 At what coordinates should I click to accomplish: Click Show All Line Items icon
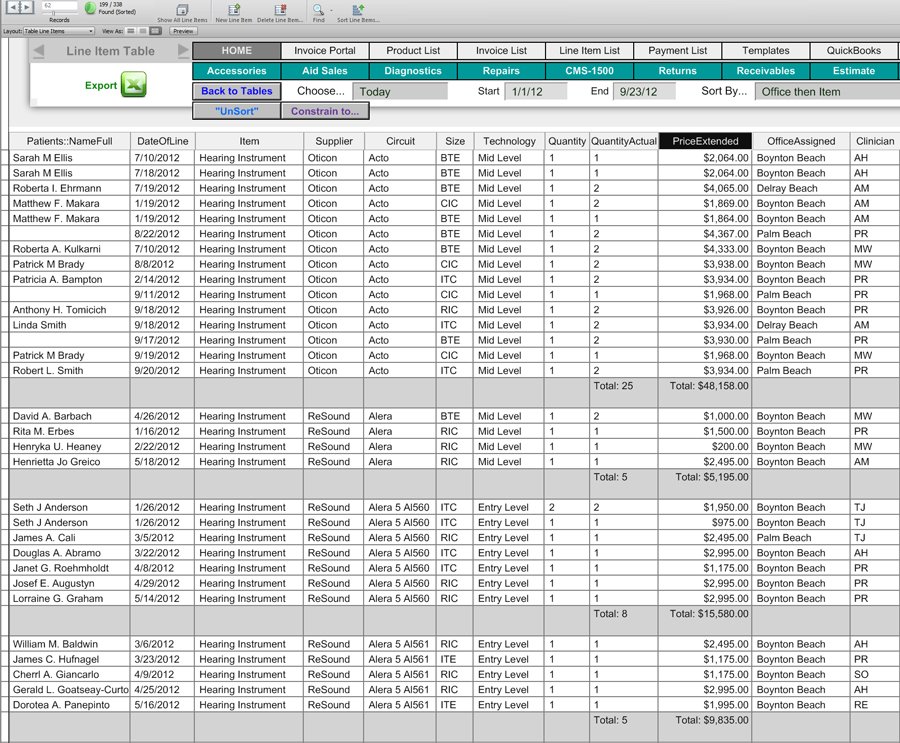tap(182, 10)
